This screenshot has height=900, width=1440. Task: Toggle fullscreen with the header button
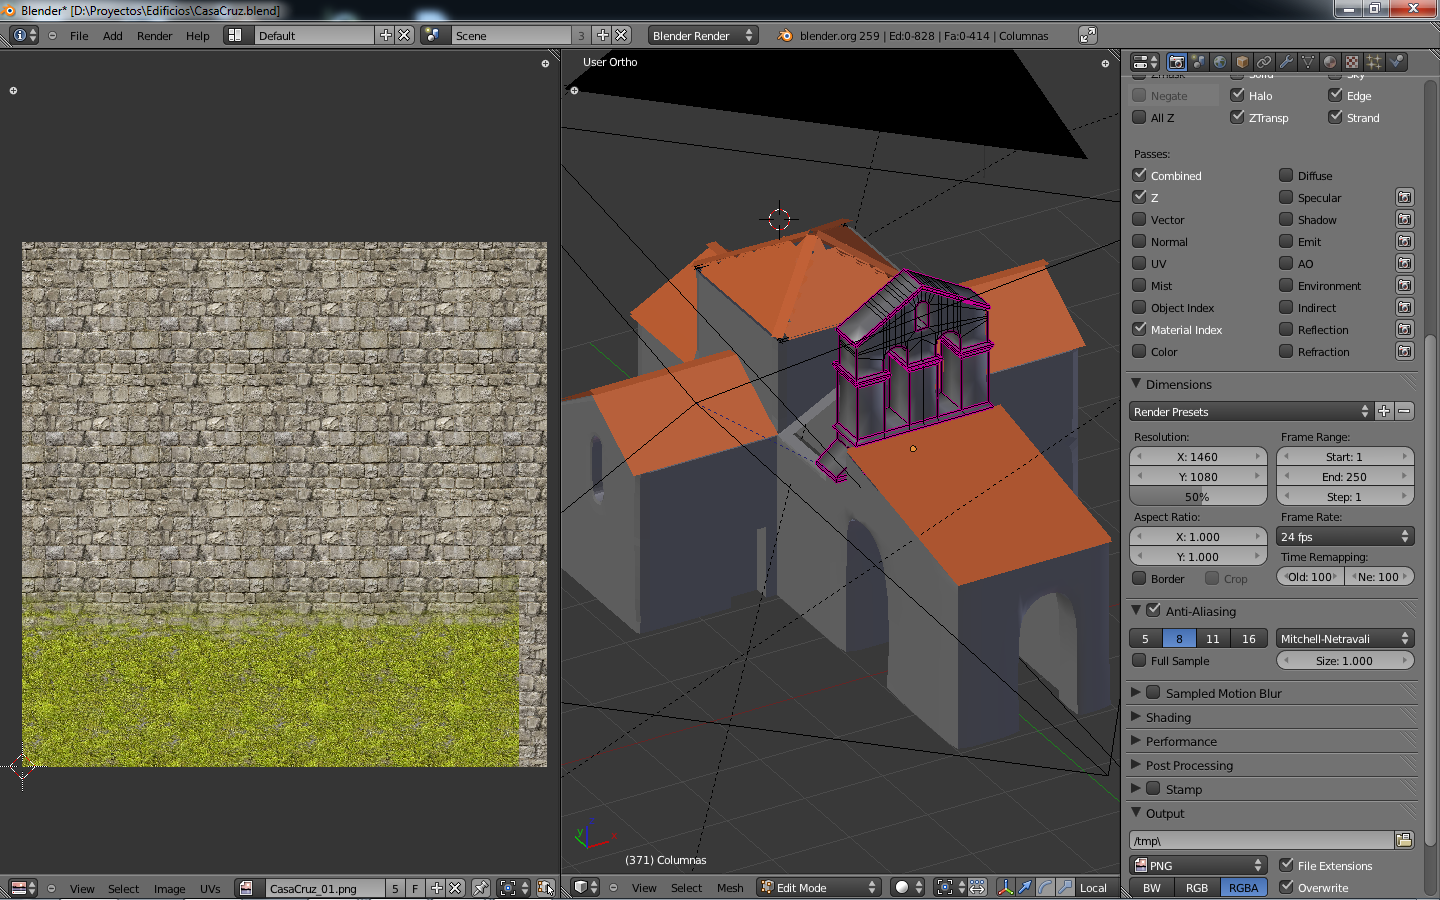point(1088,35)
